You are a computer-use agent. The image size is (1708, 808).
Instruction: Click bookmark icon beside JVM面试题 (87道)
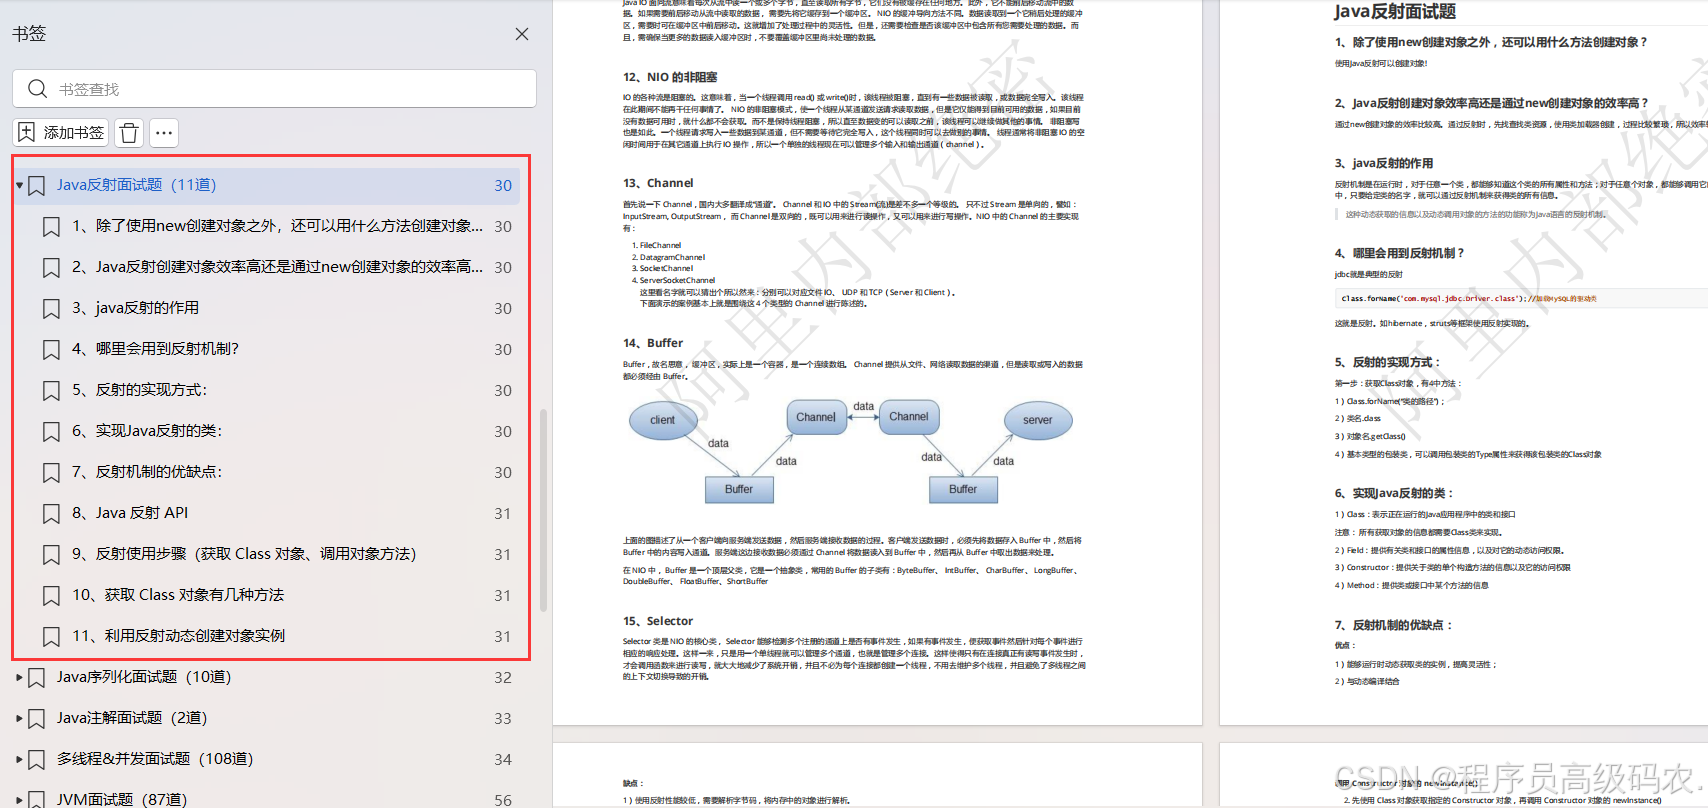(x=36, y=800)
